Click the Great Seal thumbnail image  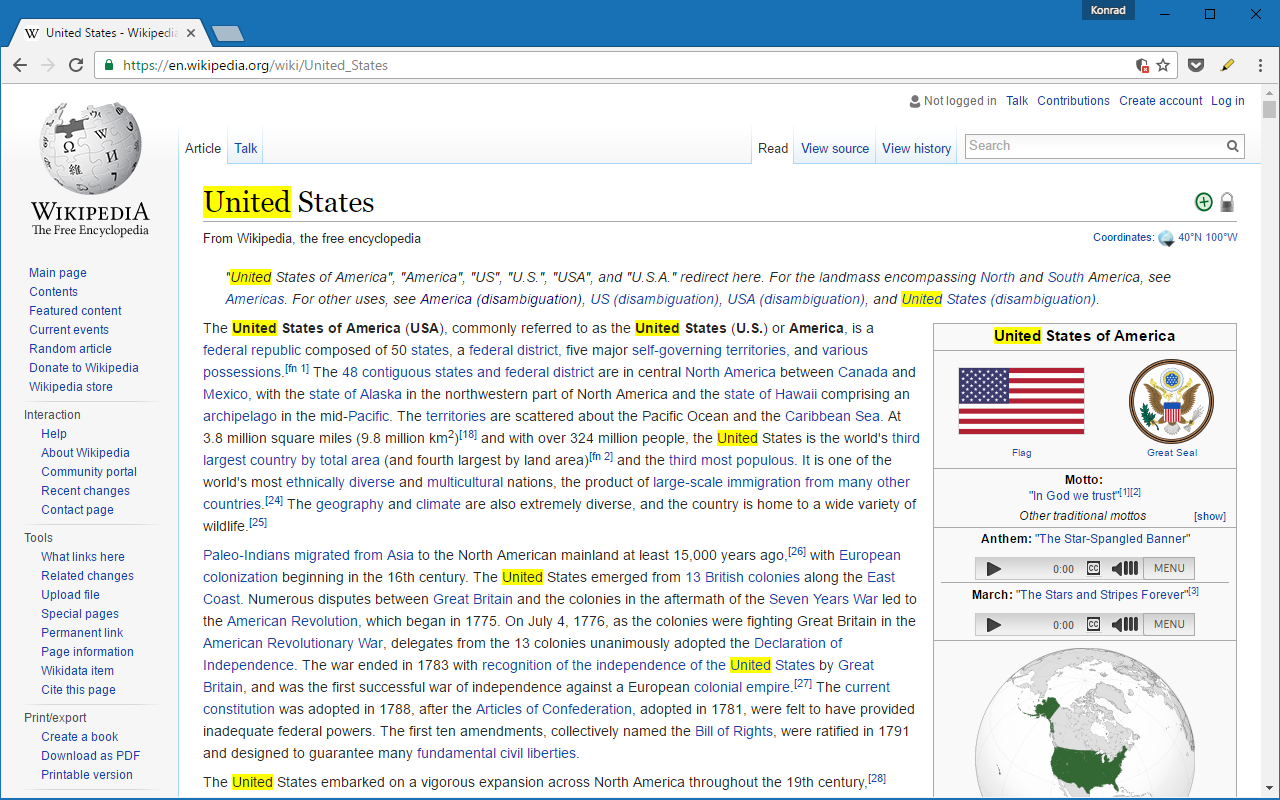click(x=1171, y=401)
